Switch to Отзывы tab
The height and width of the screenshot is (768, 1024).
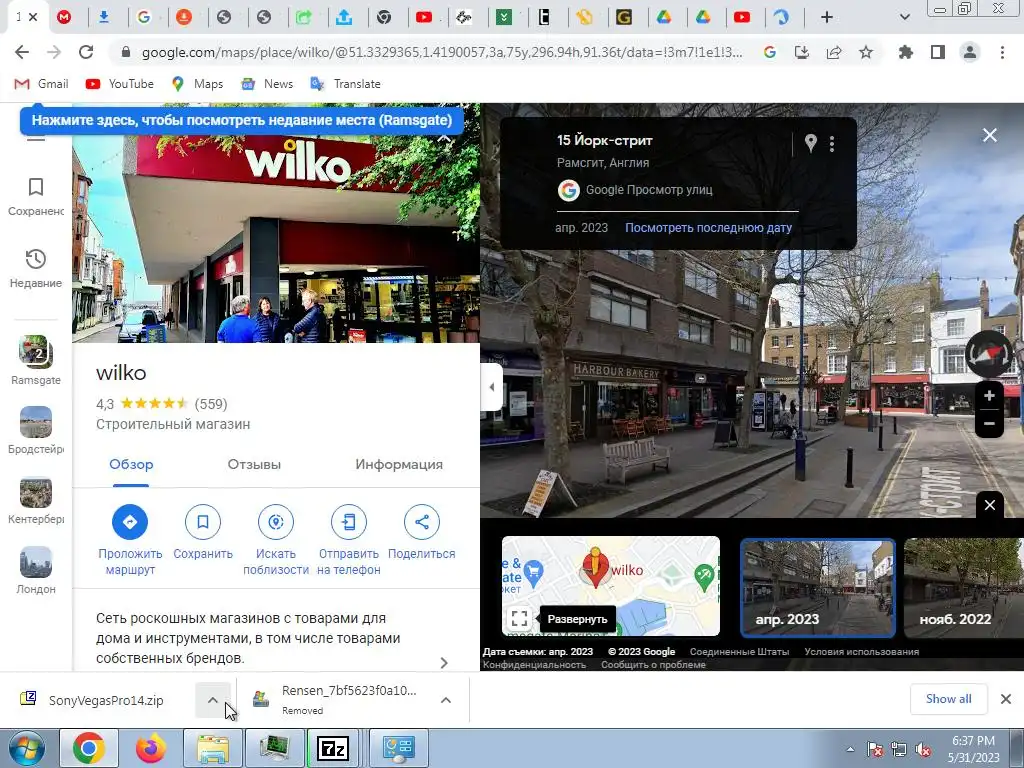tap(254, 465)
